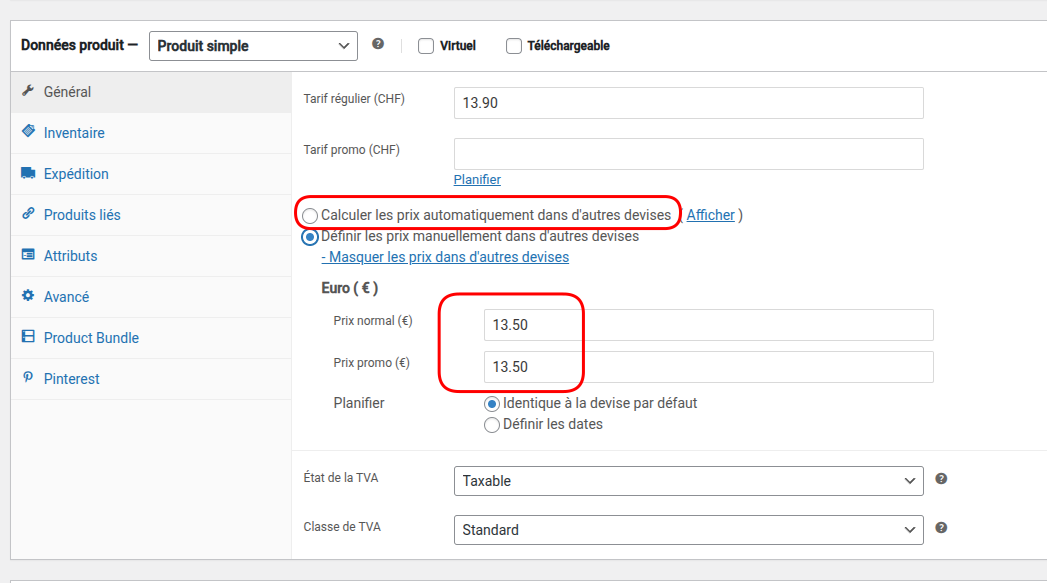
Task: Click into the Tarif régulier (CHF) field
Action: [x=688, y=104]
